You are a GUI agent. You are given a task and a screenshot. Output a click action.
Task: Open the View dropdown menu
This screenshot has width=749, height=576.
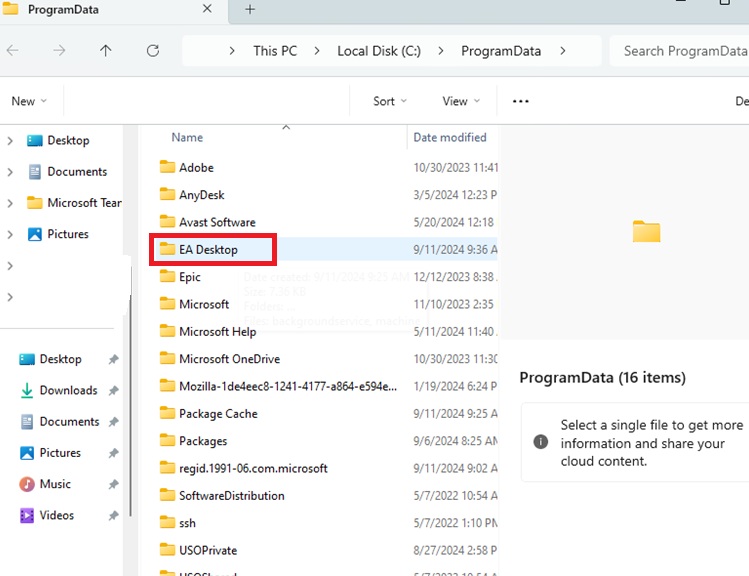460,101
